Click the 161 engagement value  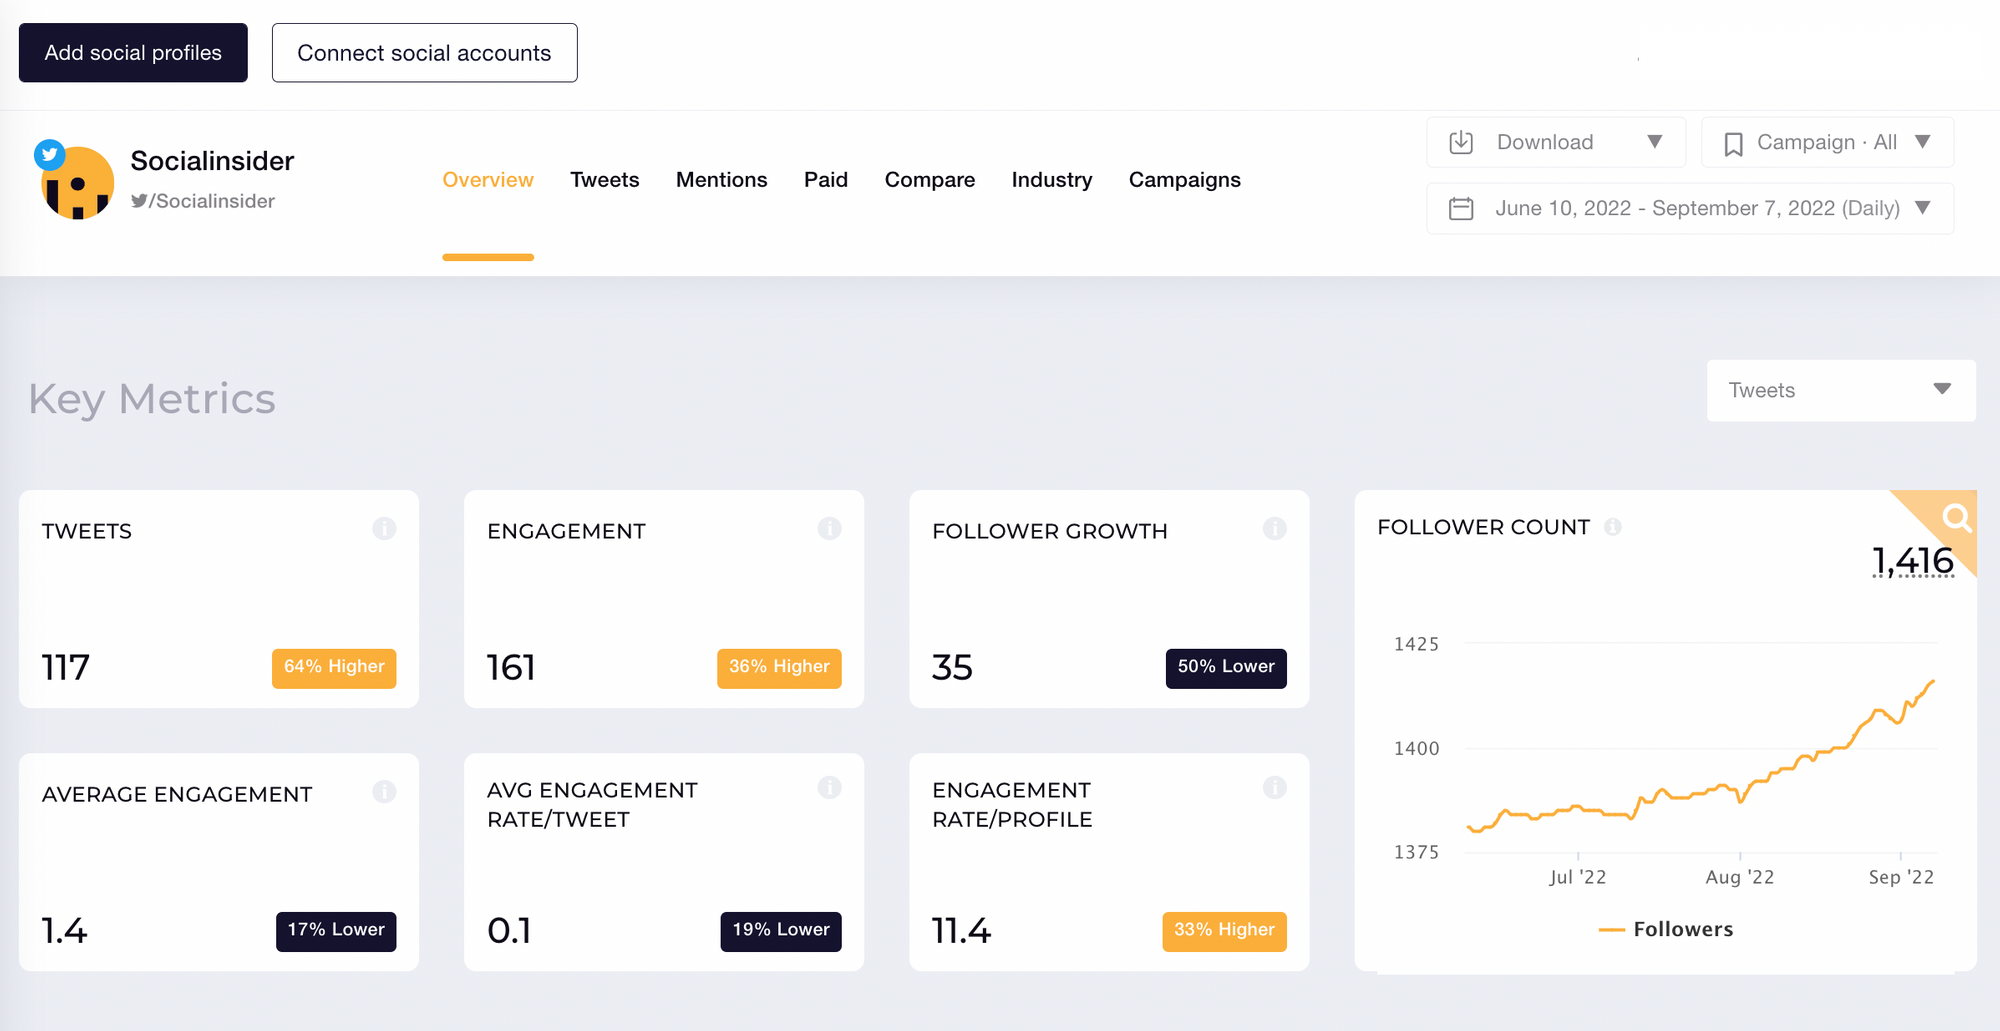tap(511, 667)
